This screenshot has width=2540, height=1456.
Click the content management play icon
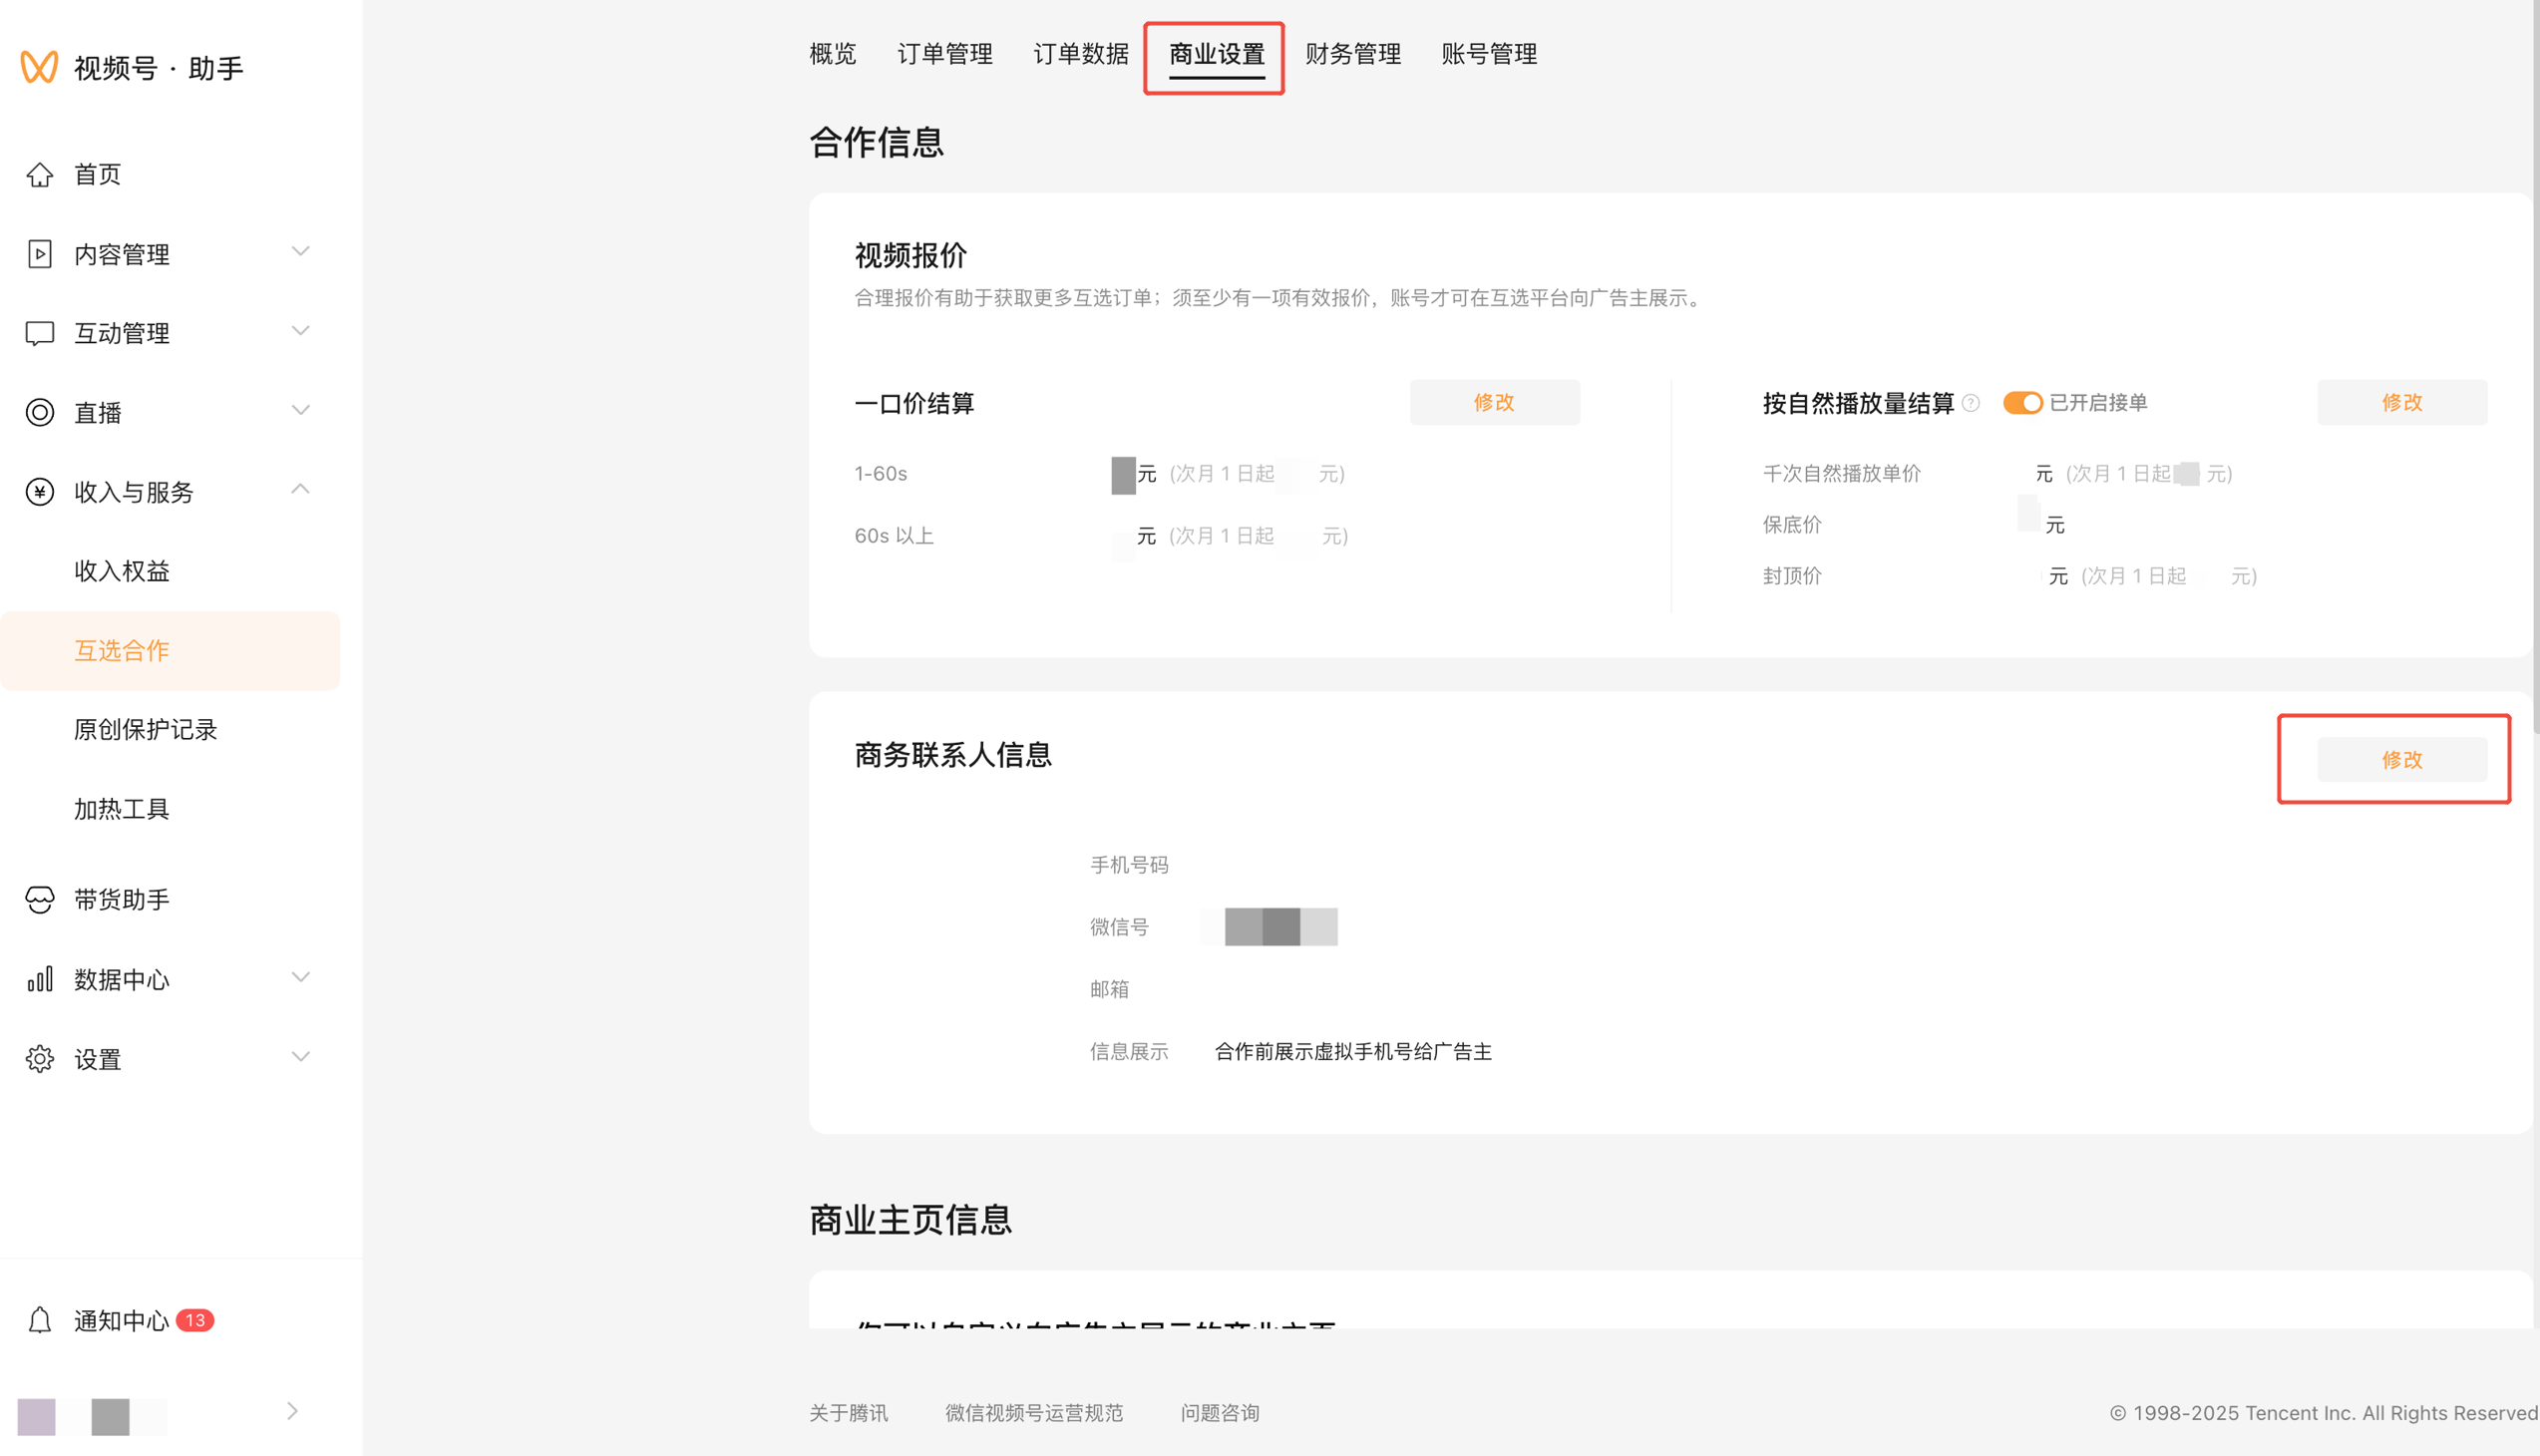pyautogui.click(x=40, y=254)
